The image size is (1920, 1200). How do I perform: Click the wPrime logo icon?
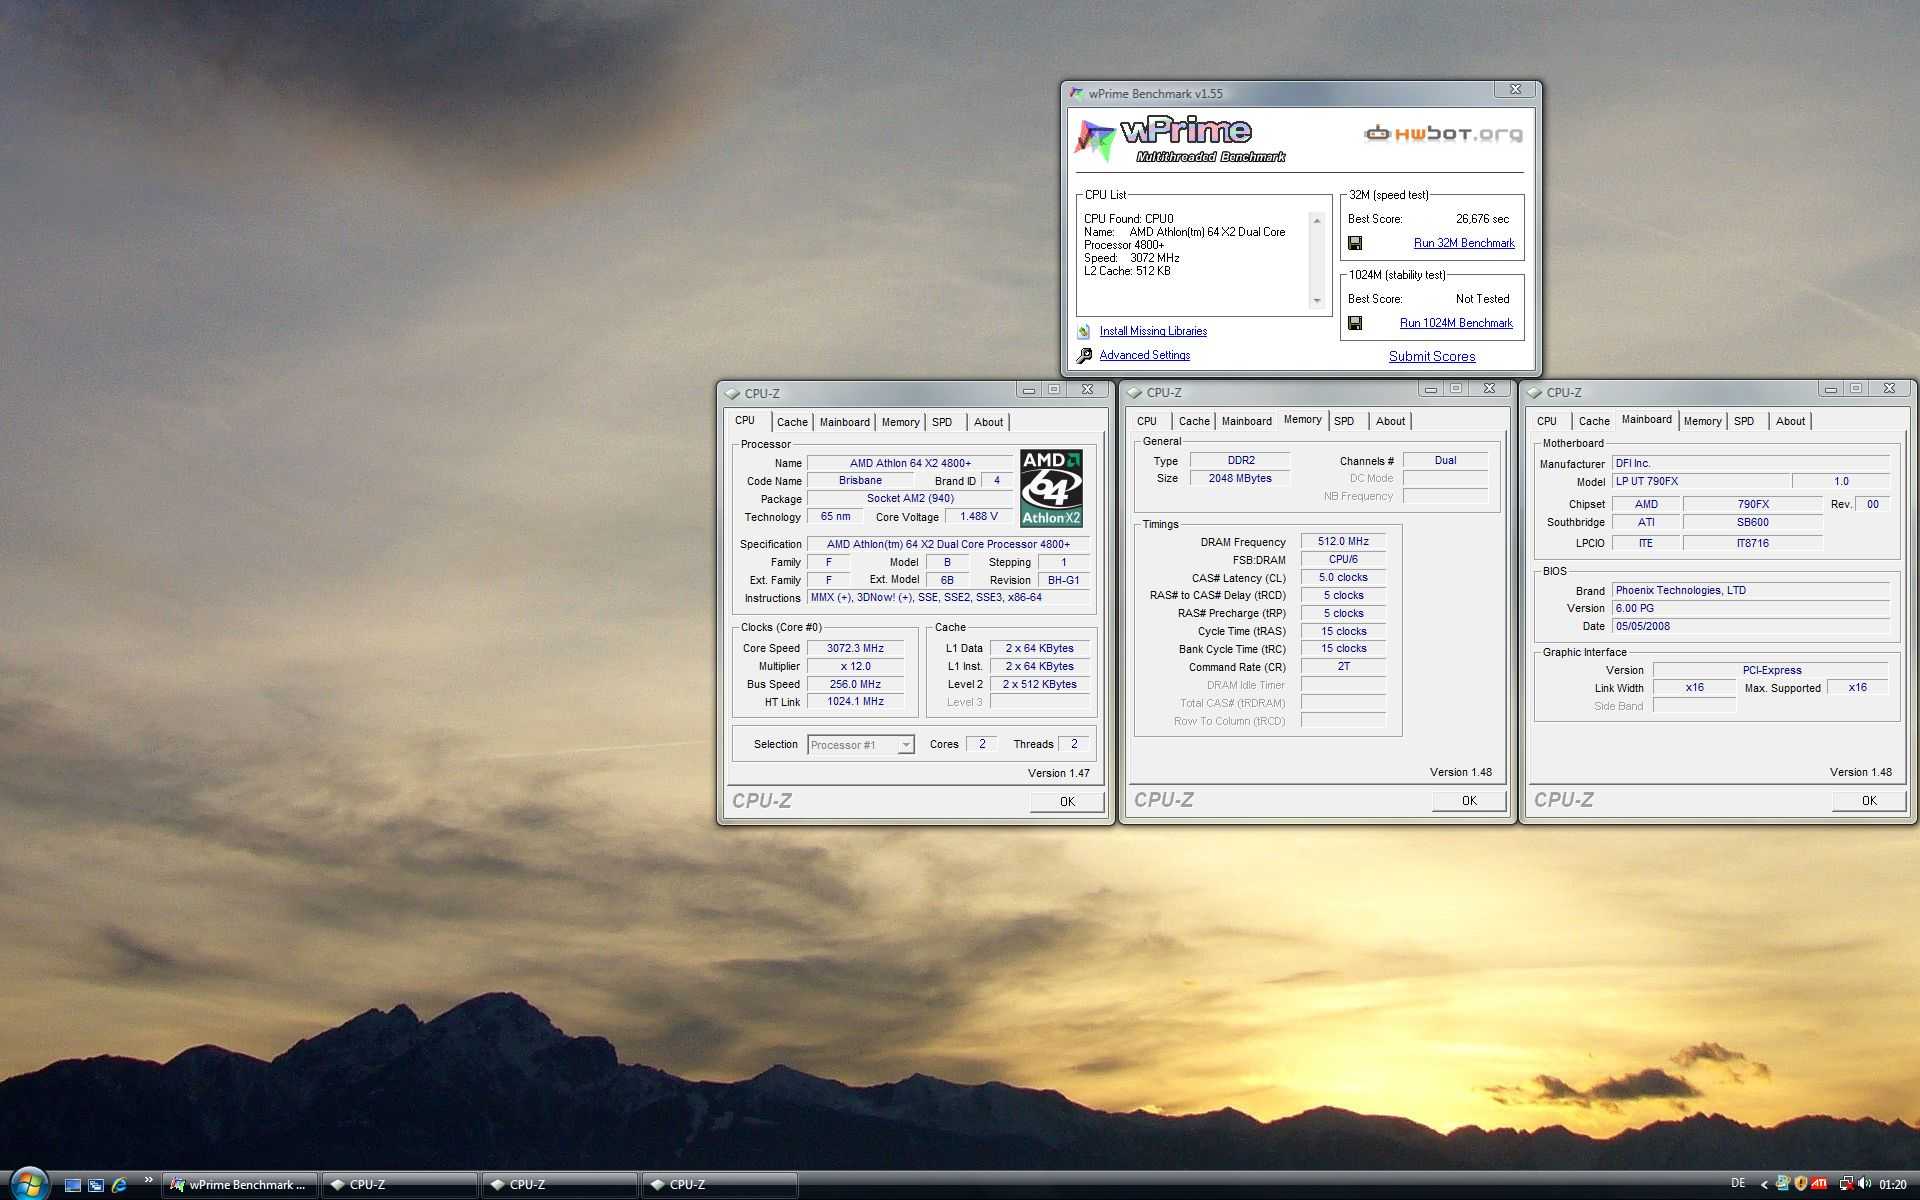click(x=1094, y=139)
